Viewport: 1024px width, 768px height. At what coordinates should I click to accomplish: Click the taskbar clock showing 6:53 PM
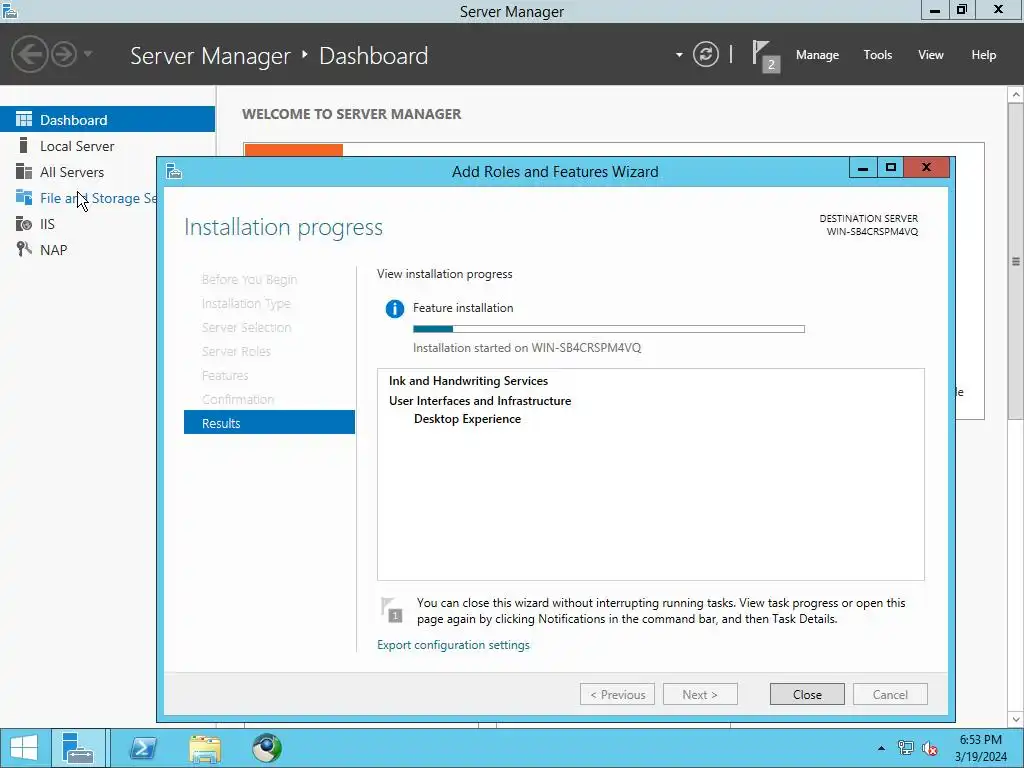tap(980, 748)
